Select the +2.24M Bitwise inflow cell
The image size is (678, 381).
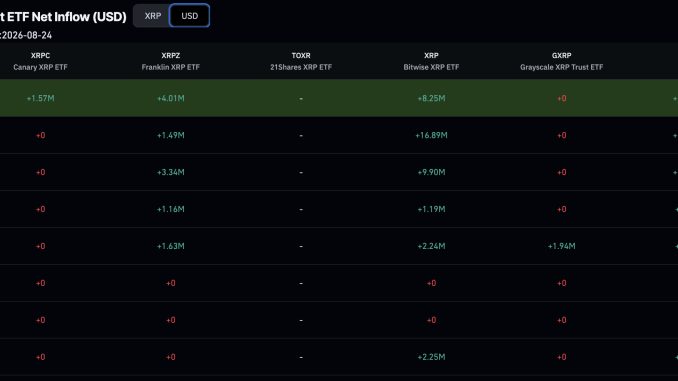[x=431, y=246]
